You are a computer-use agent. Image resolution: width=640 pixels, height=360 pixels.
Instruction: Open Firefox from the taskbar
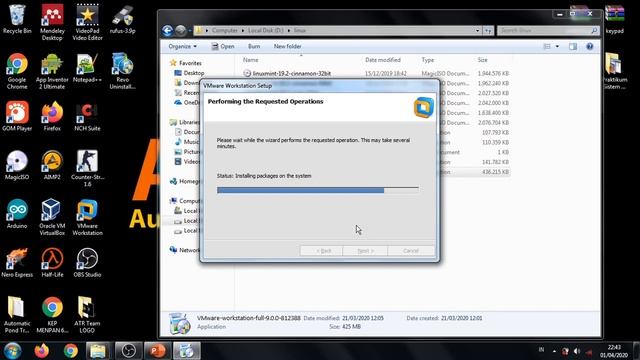42,351
